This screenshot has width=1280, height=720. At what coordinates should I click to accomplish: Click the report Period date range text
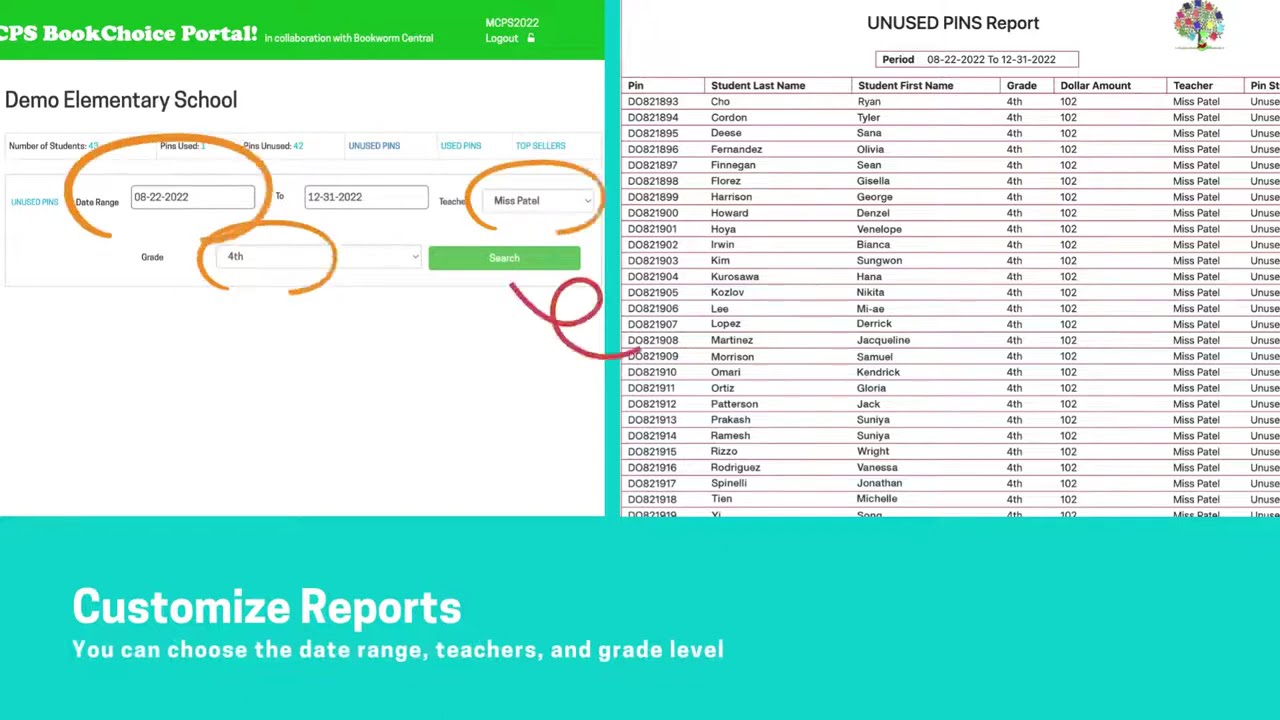point(991,60)
